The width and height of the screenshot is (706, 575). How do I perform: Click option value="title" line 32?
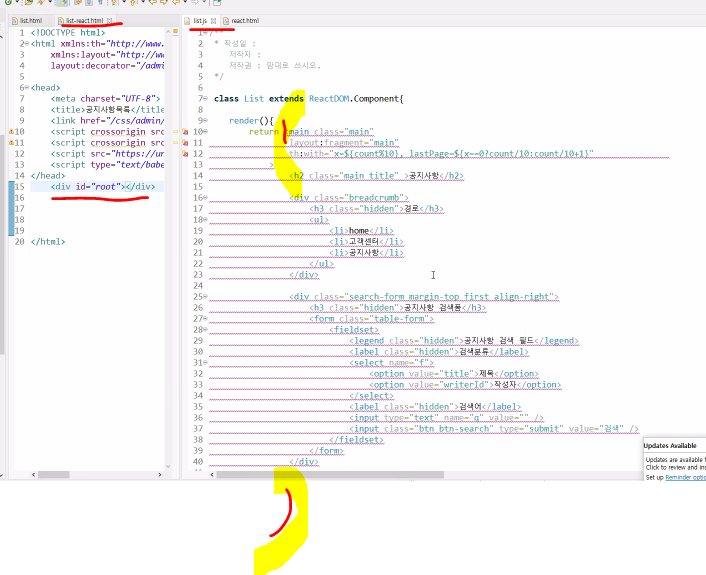pyautogui.click(x=453, y=374)
